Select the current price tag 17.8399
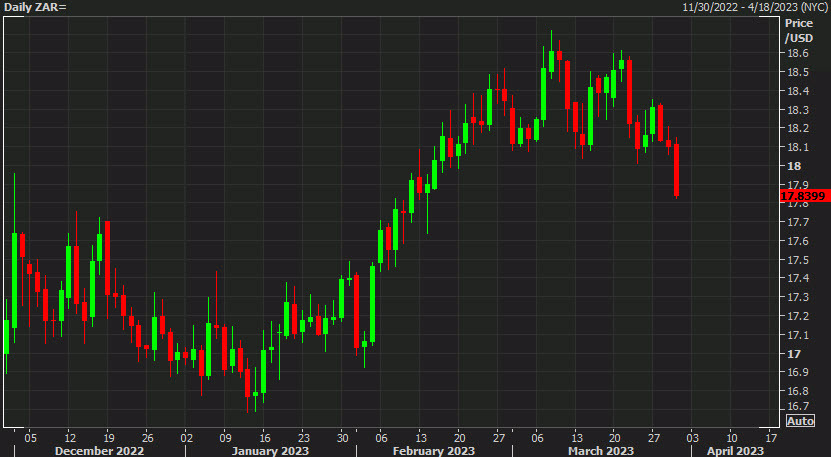Image resolution: width=831 pixels, height=457 pixels. [804, 196]
